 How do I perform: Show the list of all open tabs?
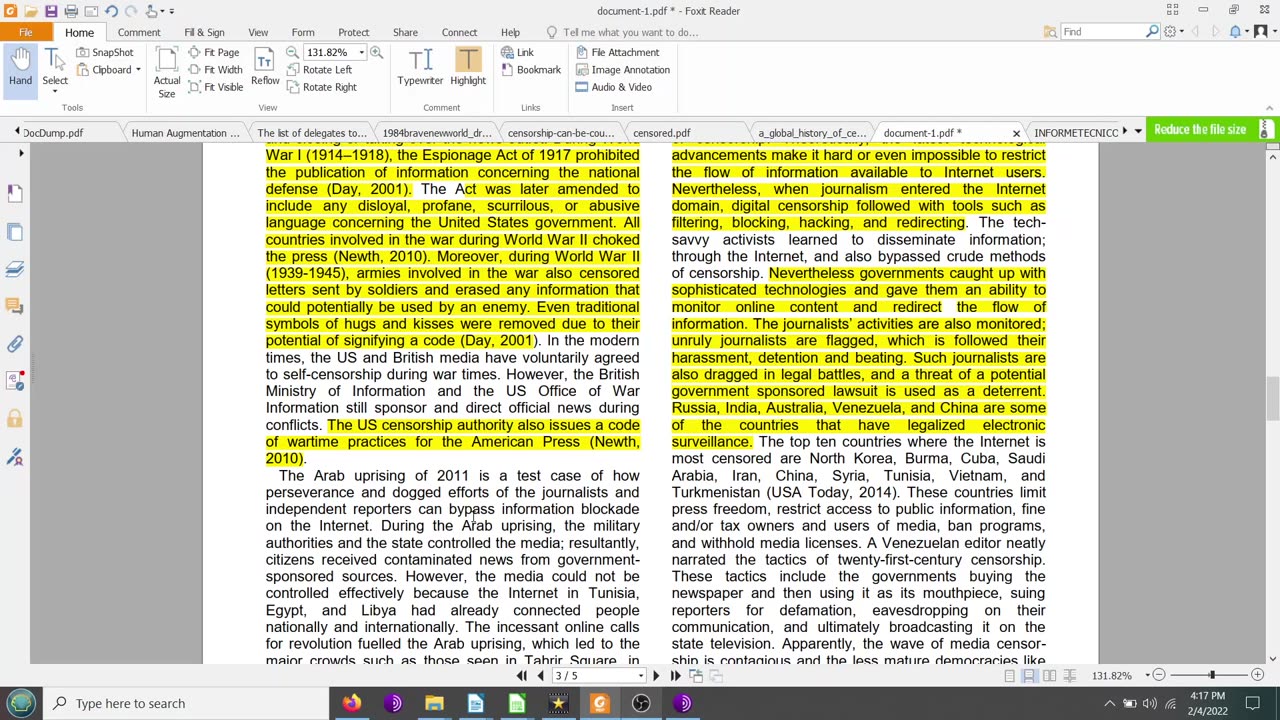[1137, 132]
